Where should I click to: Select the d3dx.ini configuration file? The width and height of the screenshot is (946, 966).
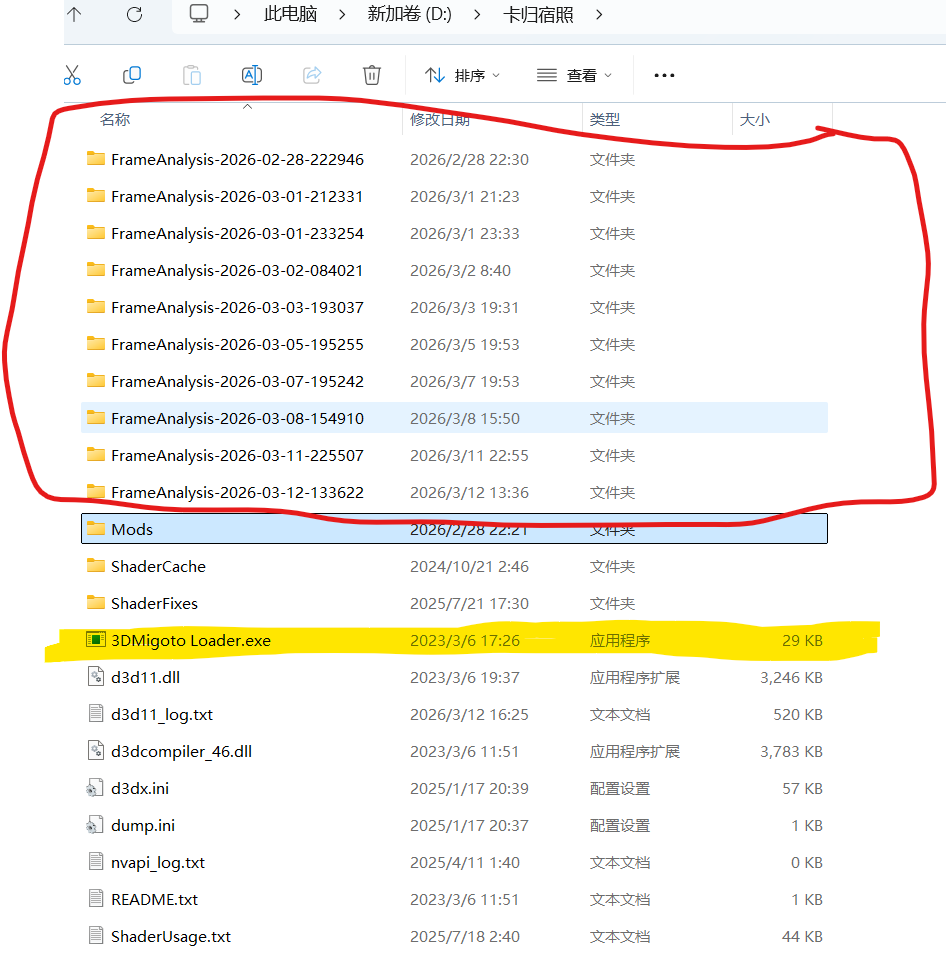pos(139,788)
